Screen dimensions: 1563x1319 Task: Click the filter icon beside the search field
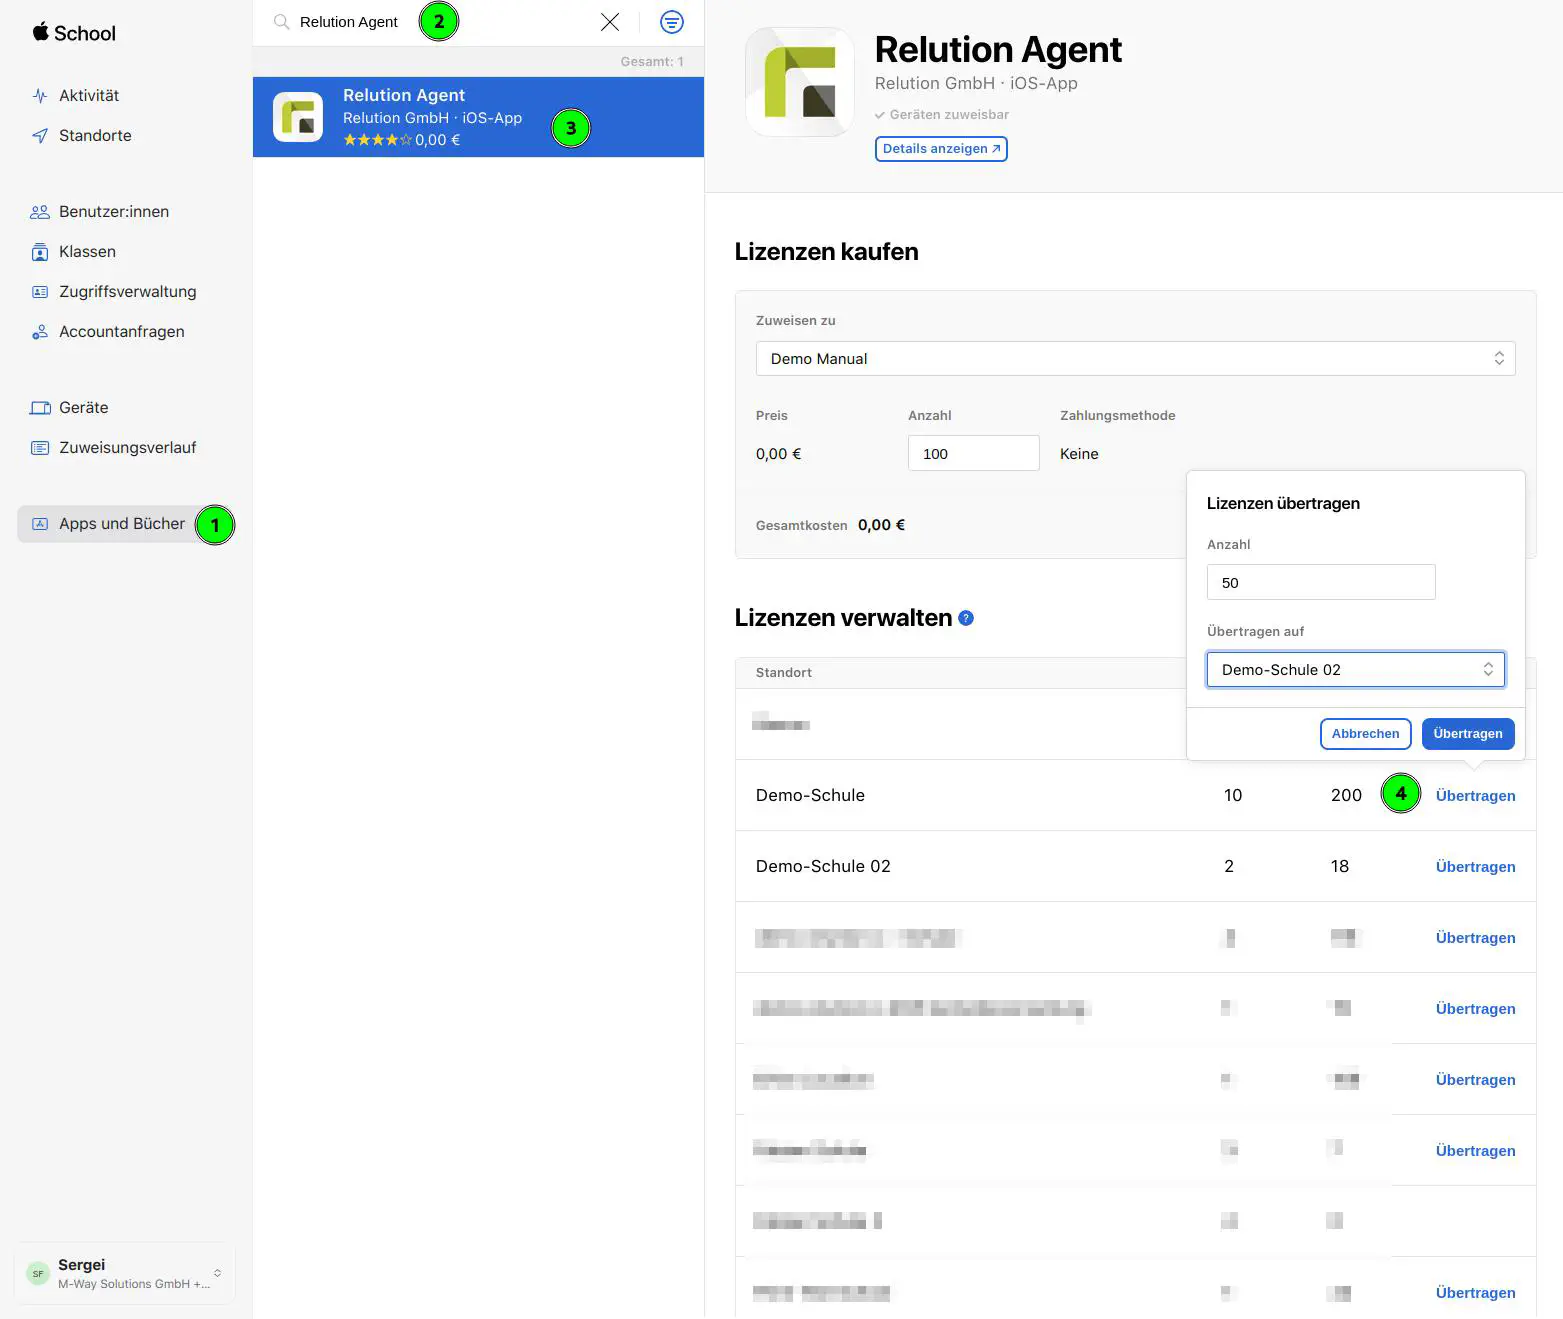coord(672,22)
